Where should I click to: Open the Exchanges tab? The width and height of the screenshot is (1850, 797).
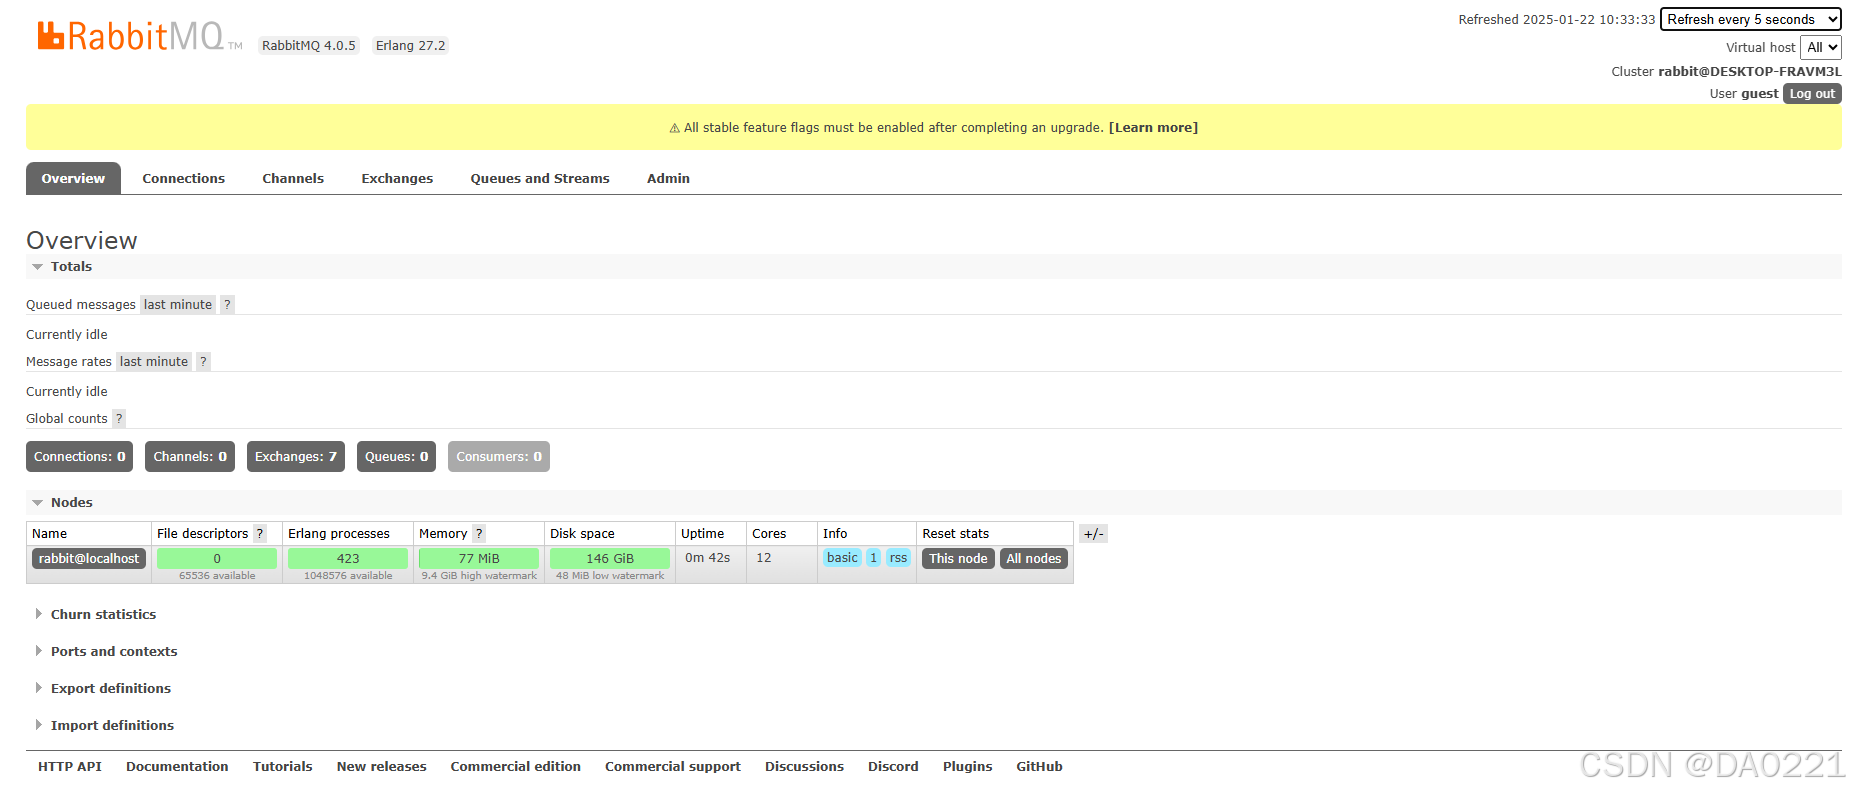[x=397, y=178]
